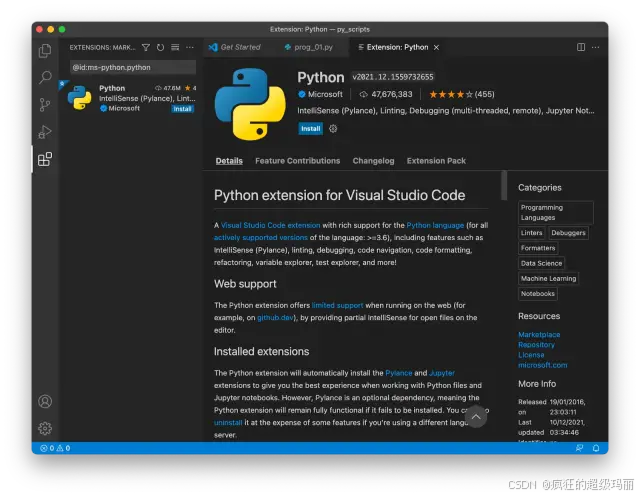640x496 pixels.
Task: Refresh the extensions list
Action: pos(160,47)
